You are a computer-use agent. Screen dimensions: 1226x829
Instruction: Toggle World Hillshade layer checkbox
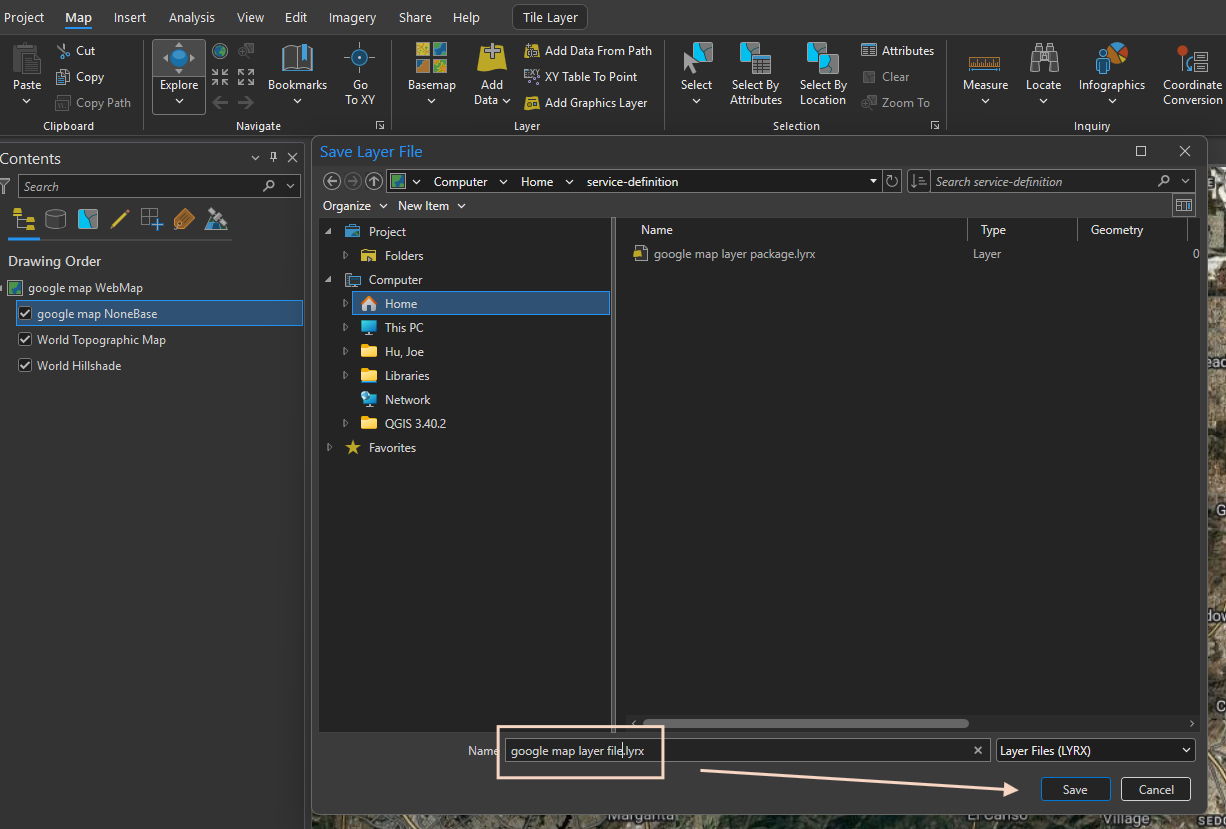[26, 366]
